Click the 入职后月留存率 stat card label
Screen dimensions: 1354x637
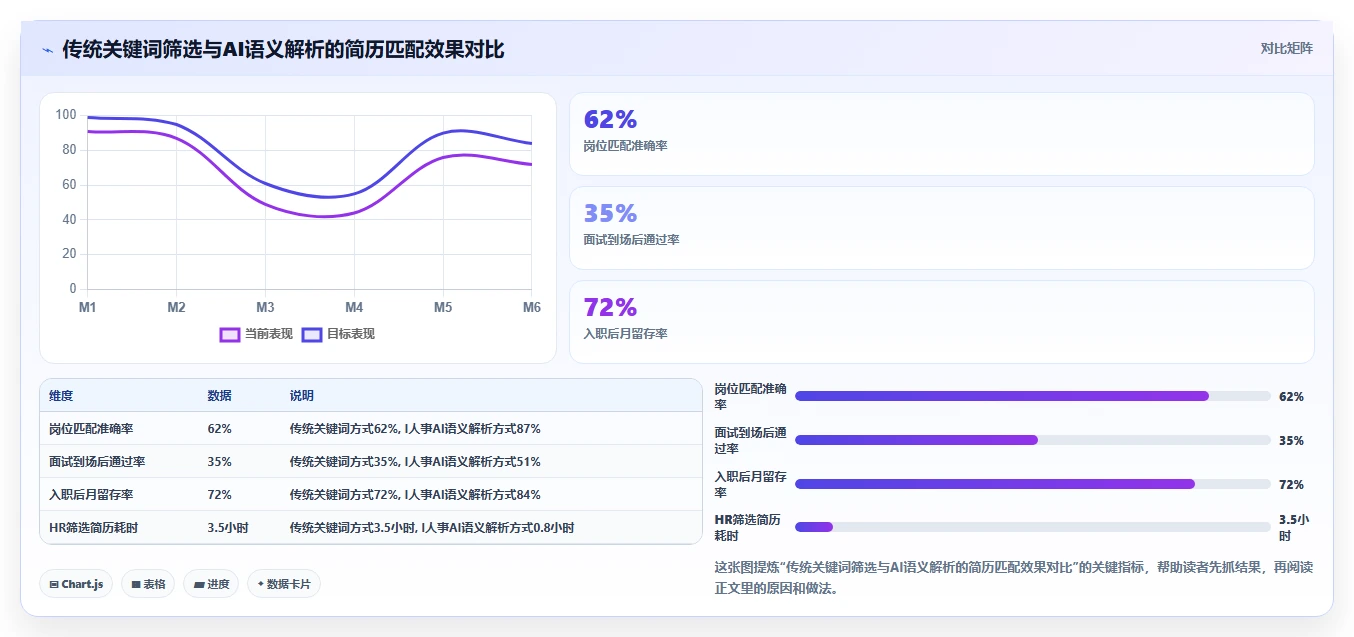[625, 334]
